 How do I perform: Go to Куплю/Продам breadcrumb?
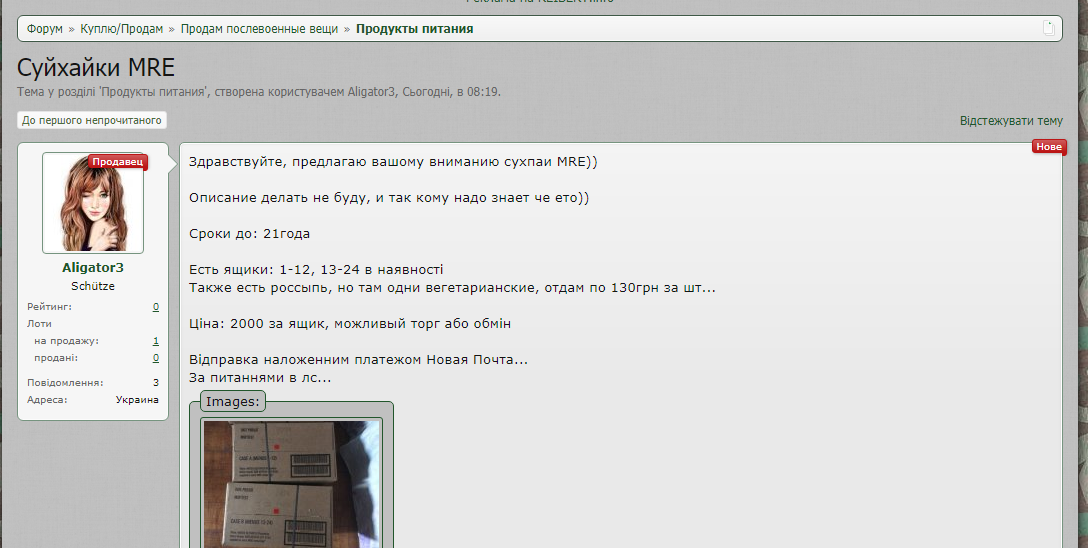(121, 28)
